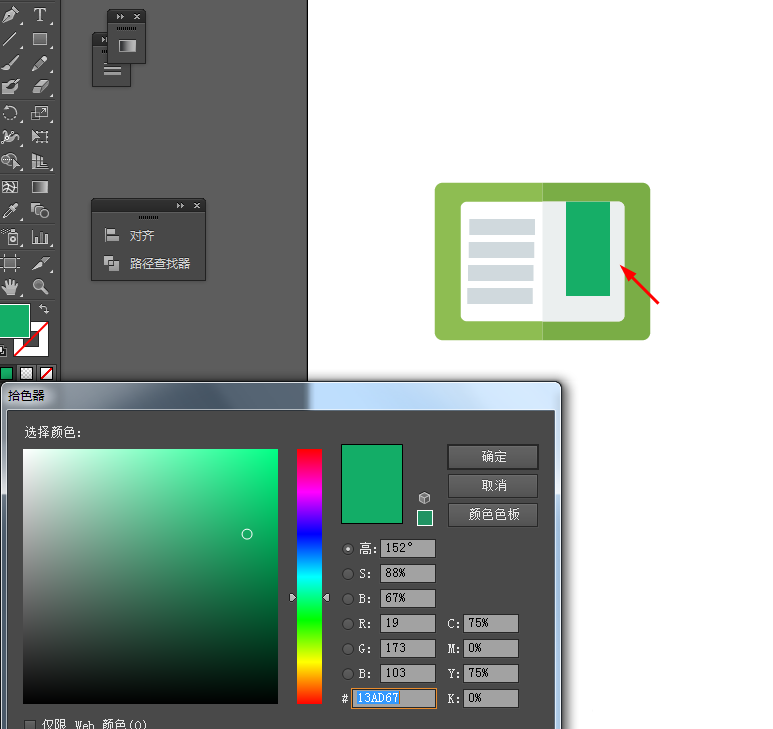
Task: Select the Symbol Sprayer tool
Action: (11, 237)
